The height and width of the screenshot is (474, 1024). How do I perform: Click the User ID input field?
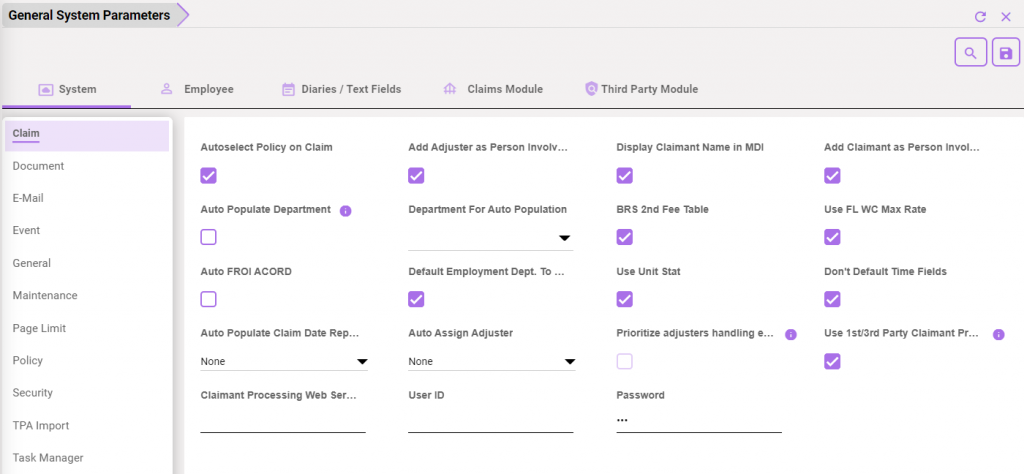coord(490,421)
